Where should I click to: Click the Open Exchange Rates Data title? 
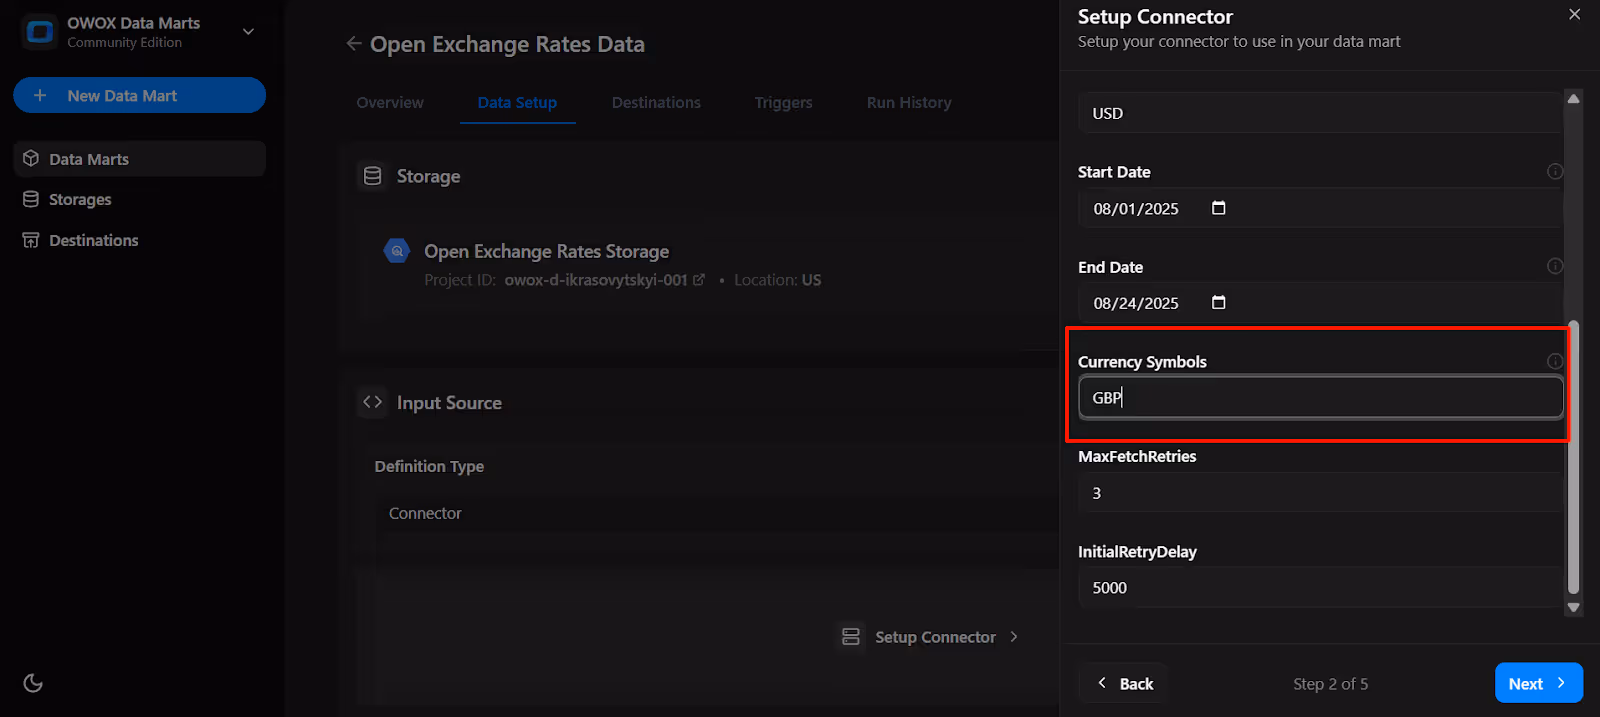click(x=507, y=44)
